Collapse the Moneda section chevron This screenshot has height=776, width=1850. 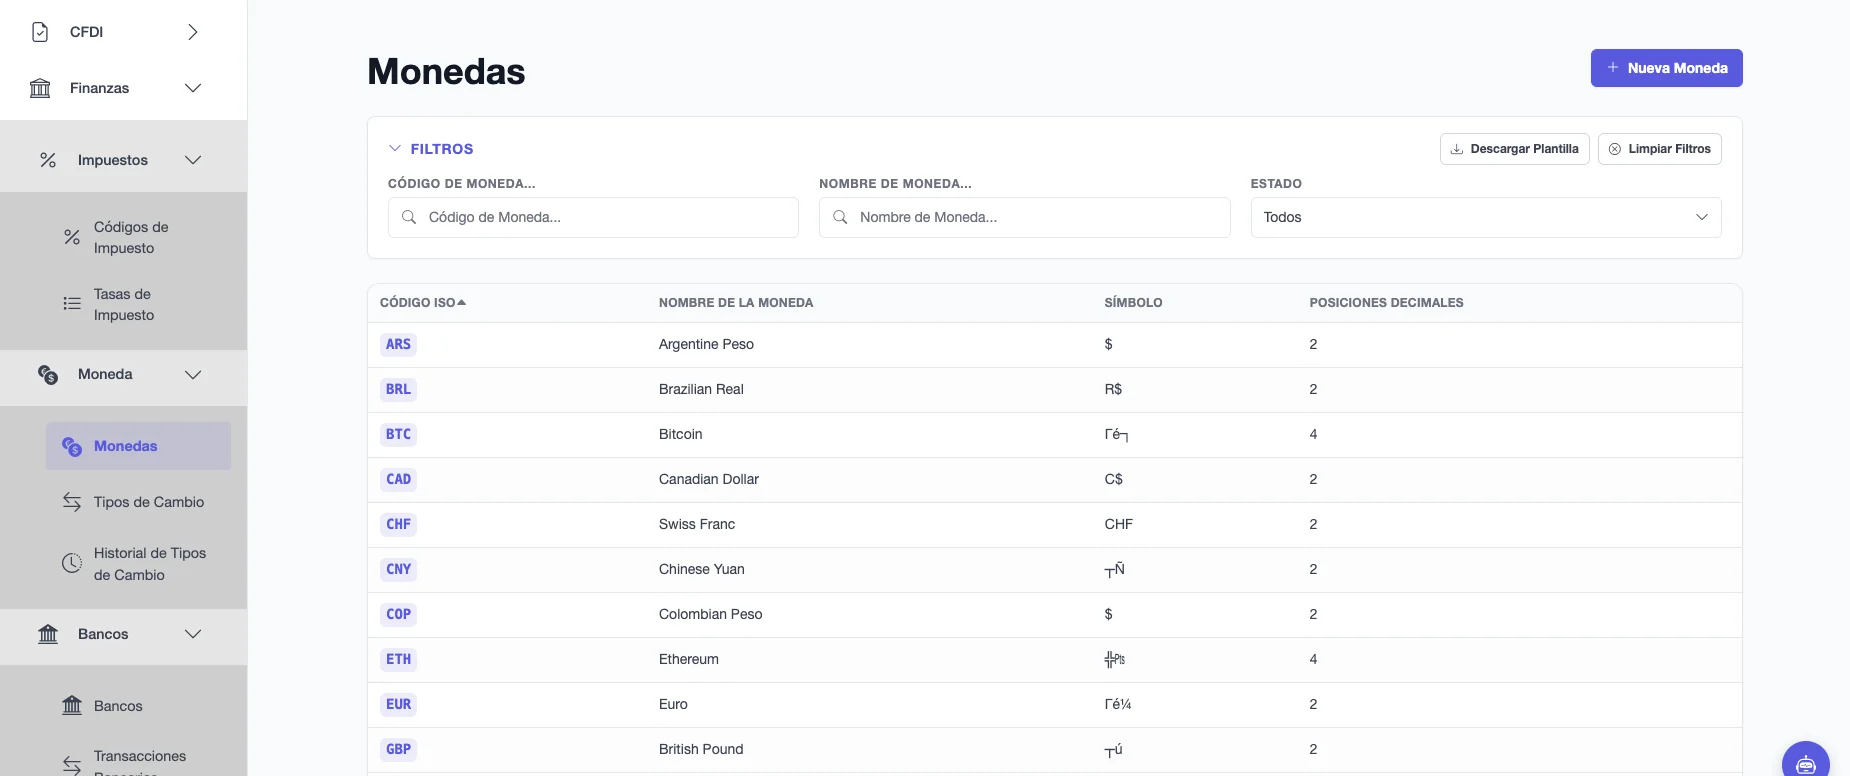coord(193,374)
